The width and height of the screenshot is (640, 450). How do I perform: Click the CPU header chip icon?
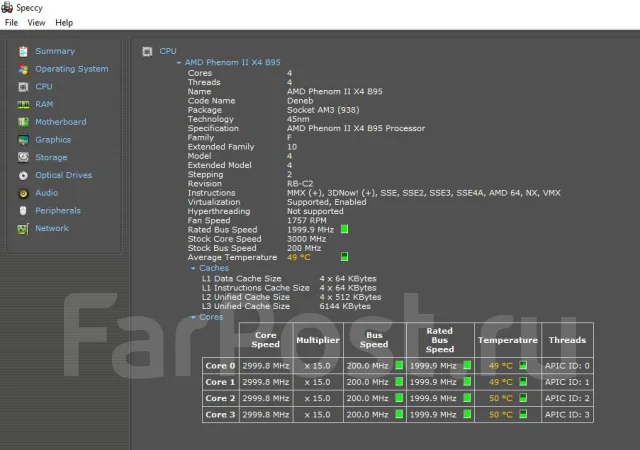147,51
